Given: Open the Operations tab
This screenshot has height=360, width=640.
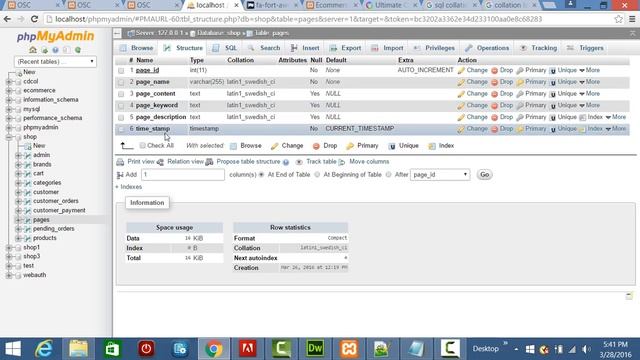Looking at the screenshot, I should 487,48.
